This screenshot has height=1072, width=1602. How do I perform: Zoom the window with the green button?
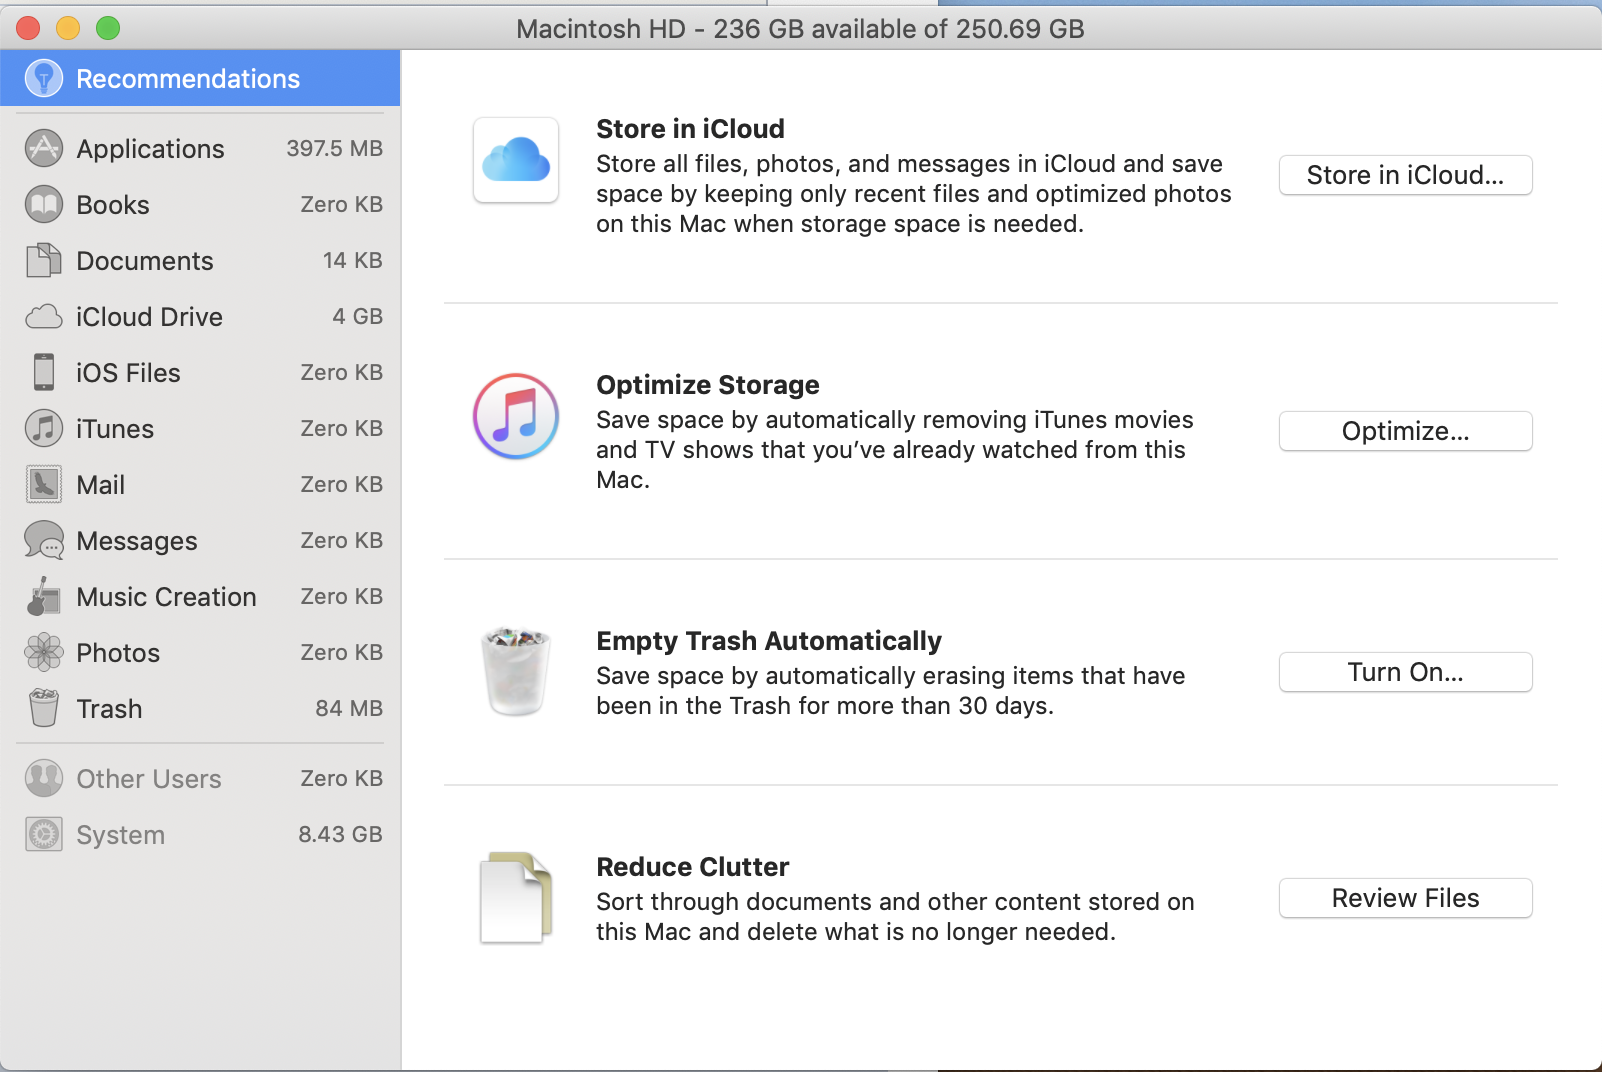108,28
